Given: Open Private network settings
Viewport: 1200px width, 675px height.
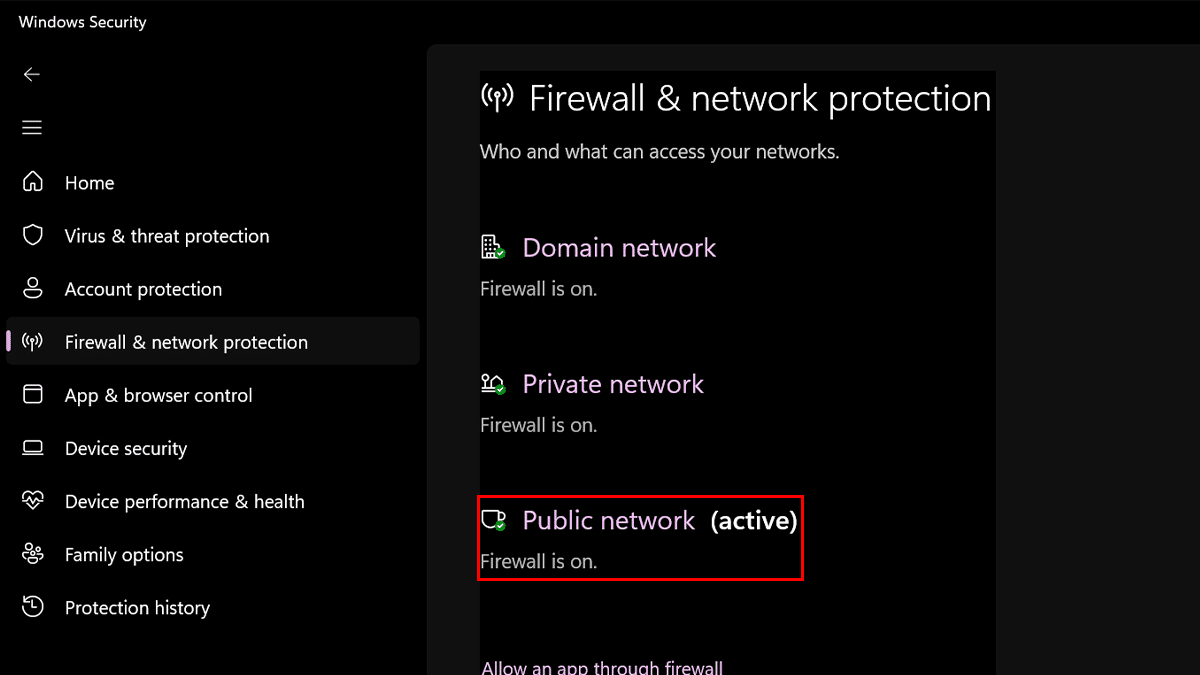Looking at the screenshot, I should 613,384.
